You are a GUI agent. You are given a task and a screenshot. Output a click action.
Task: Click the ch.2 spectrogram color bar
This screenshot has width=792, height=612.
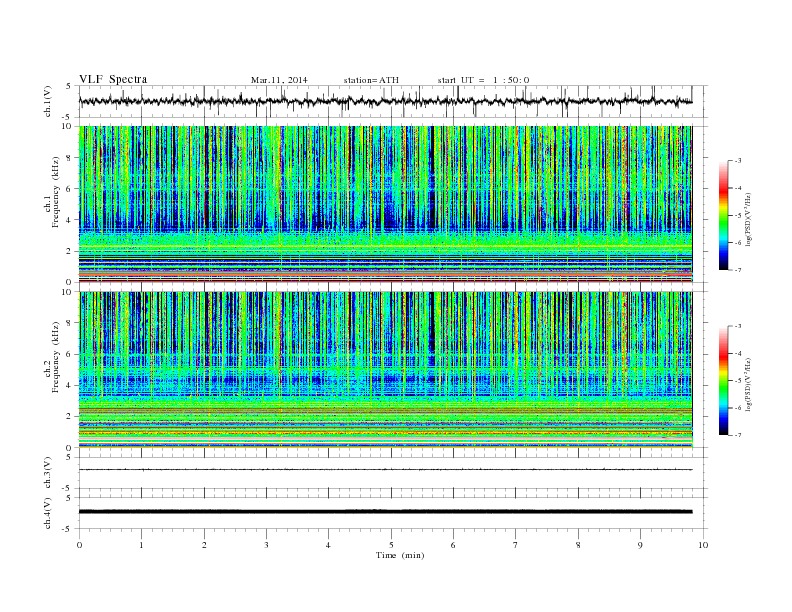[723, 381]
